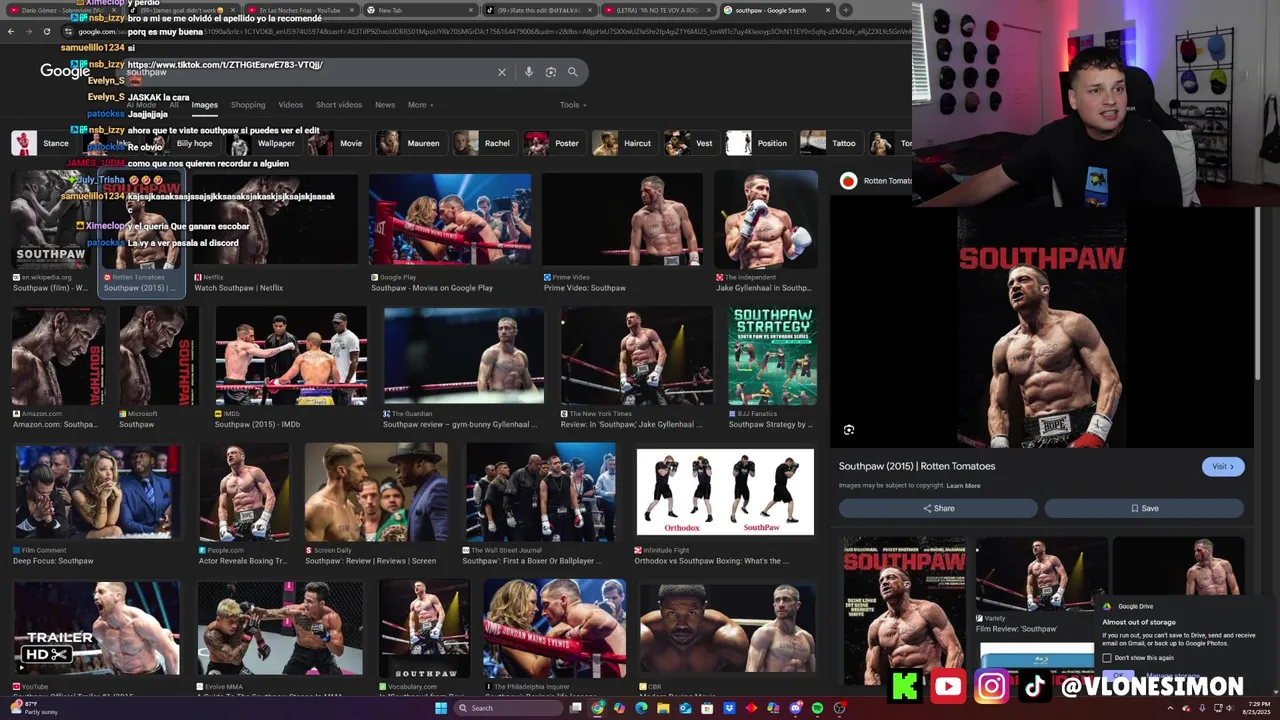Show hidden system tray icons
The height and width of the screenshot is (720, 1280).
(1171, 708)
